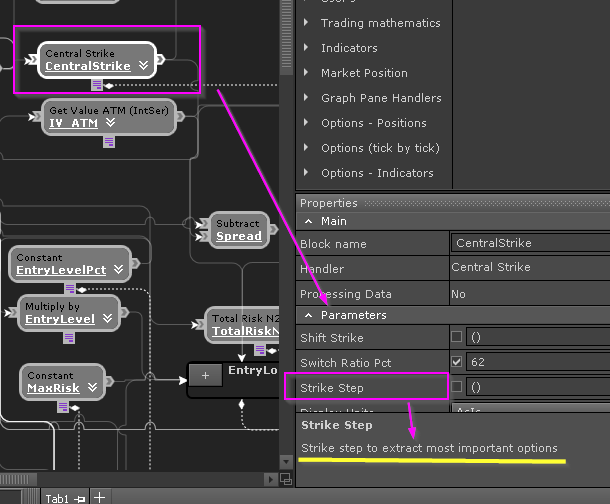This screenshot has width=610, height=504.
Task: Click the Spread block name link
Action: click(238, 237)
